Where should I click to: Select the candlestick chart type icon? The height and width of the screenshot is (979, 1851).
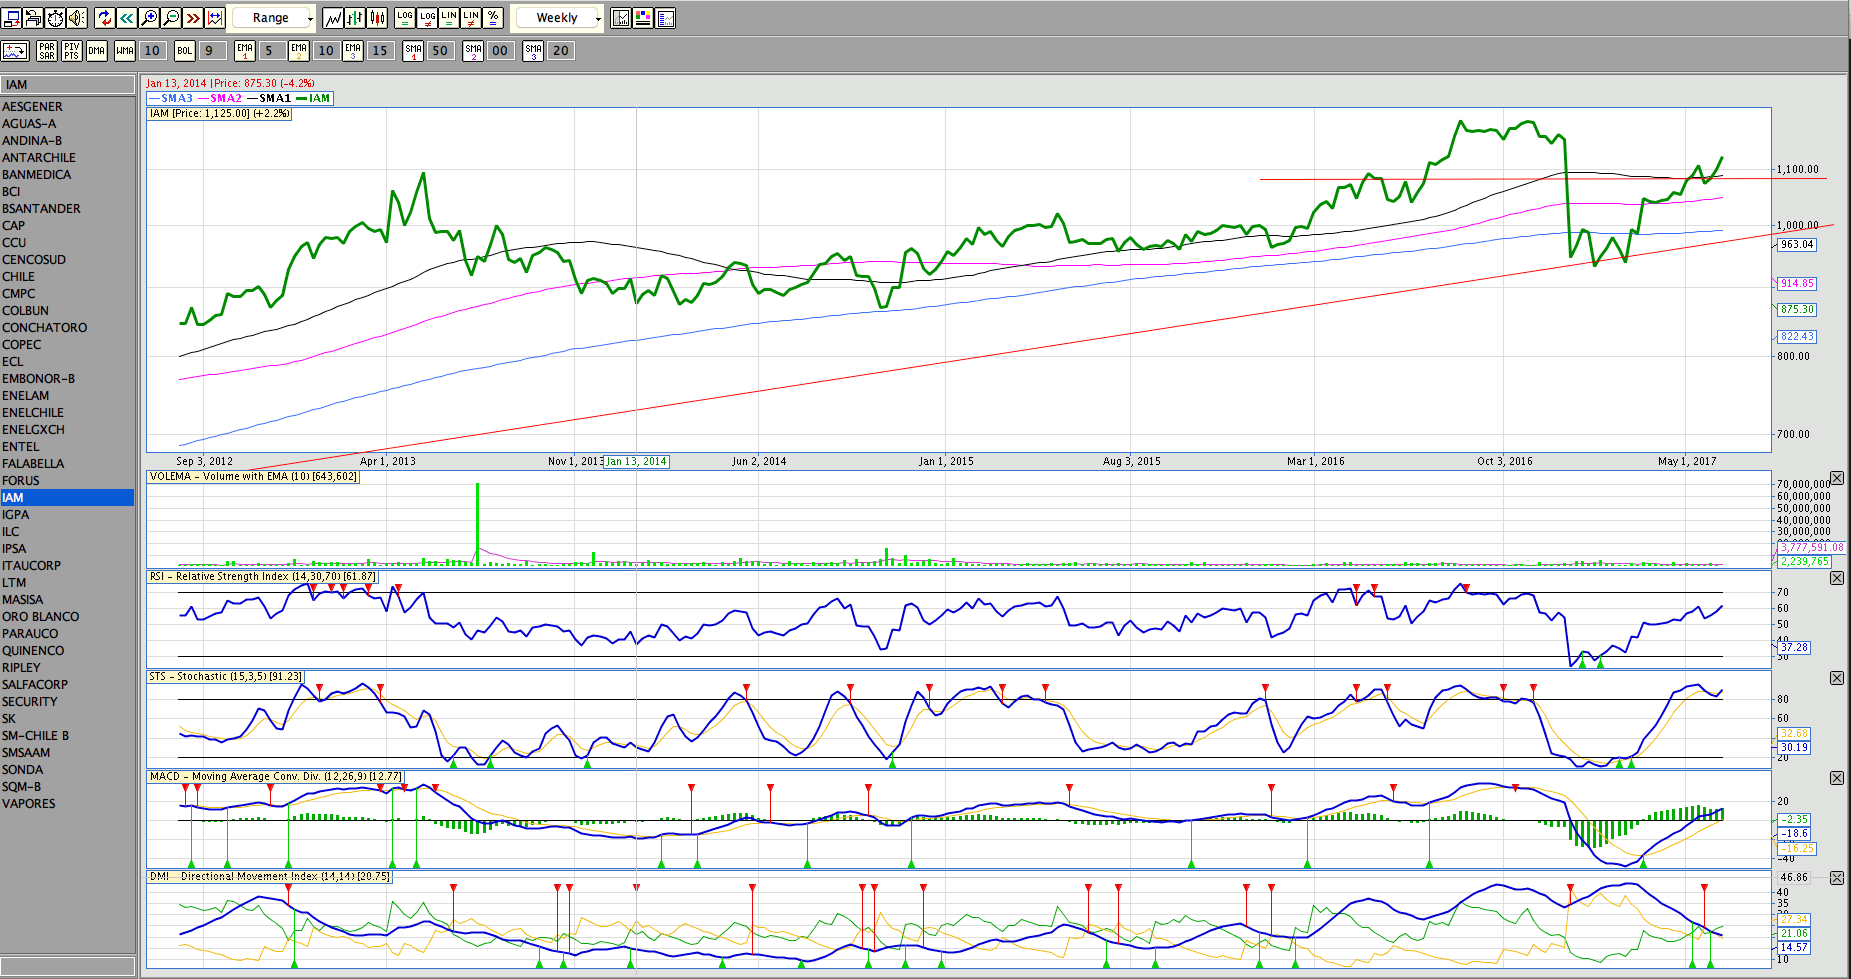[377, 18]
